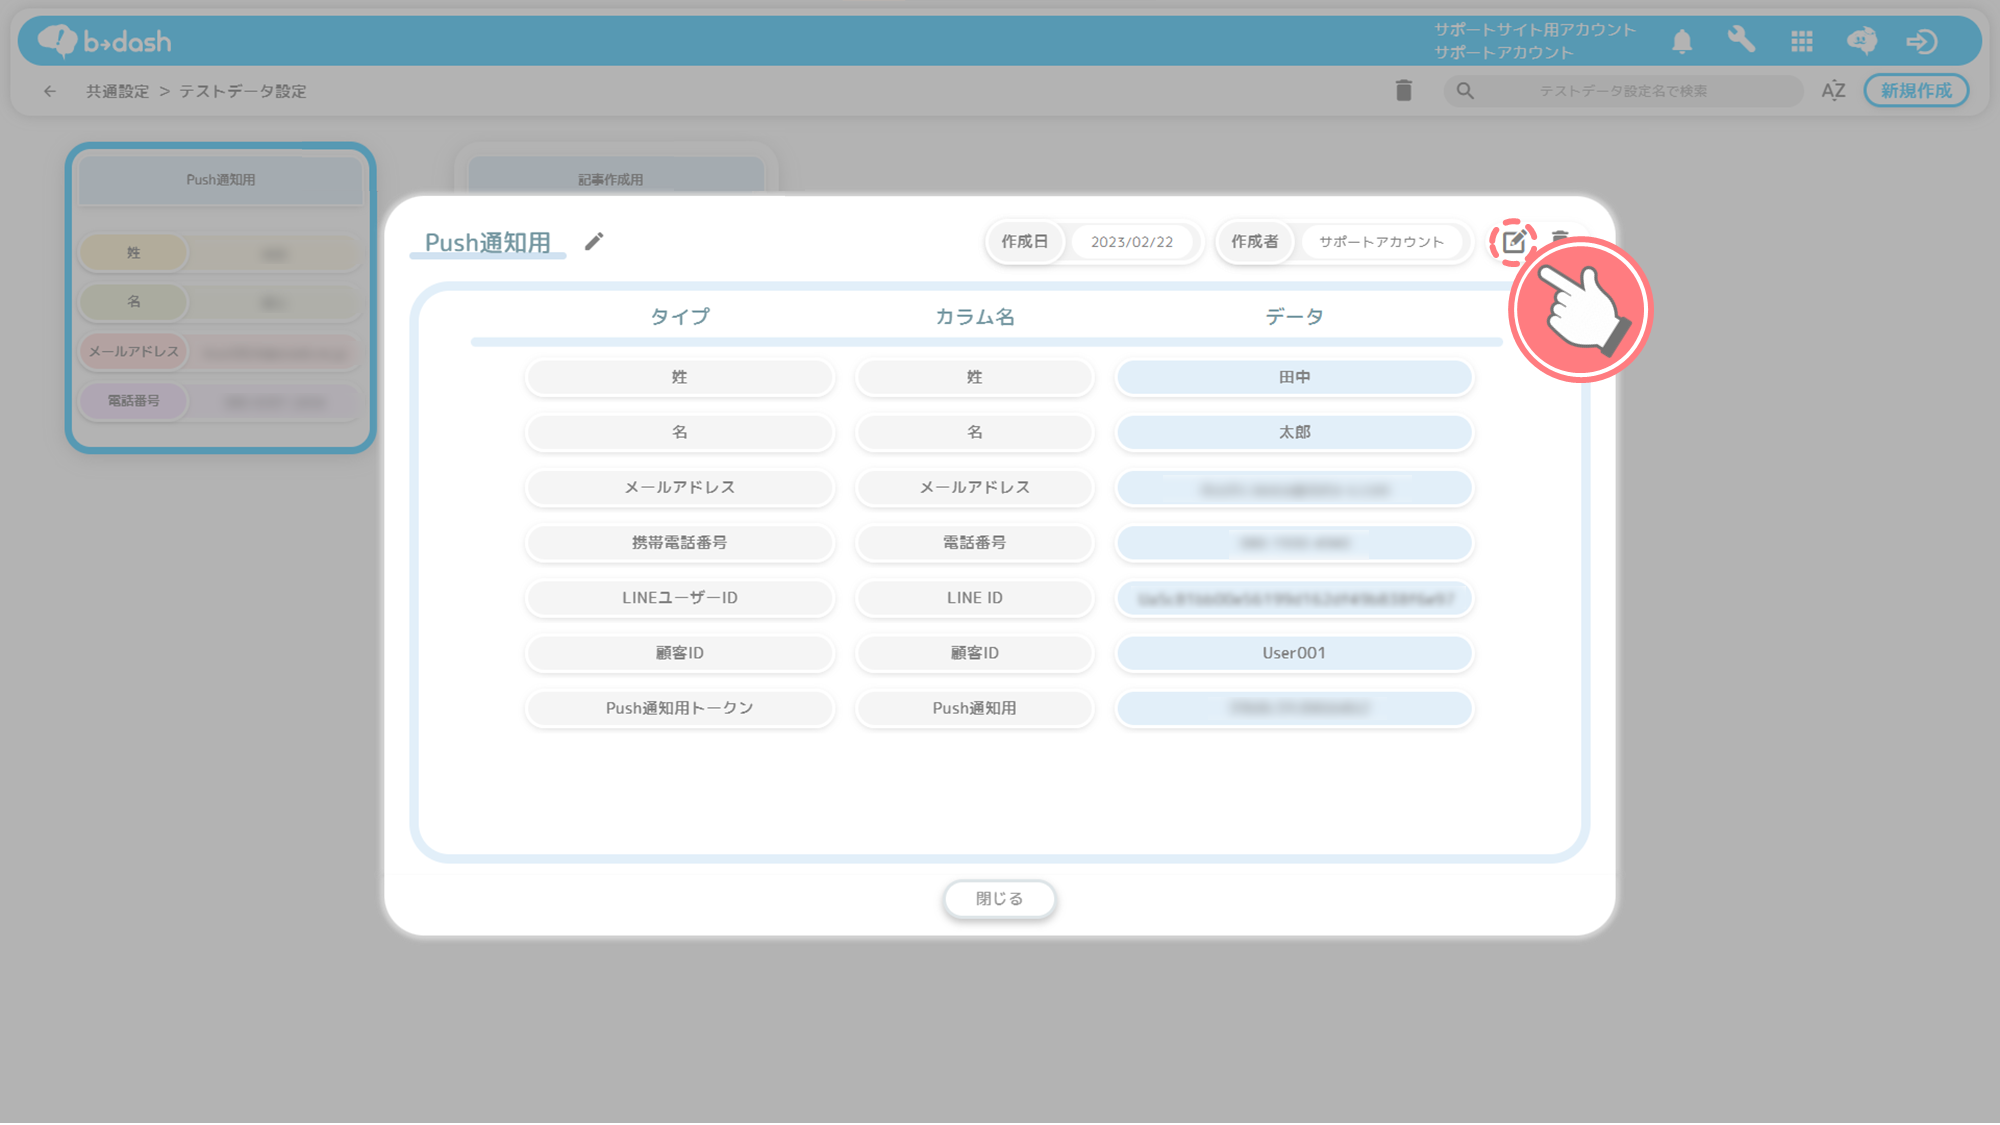Open notifications bell icon
This screenshot has height=1125, width=2000.
tap(1682, 41)
